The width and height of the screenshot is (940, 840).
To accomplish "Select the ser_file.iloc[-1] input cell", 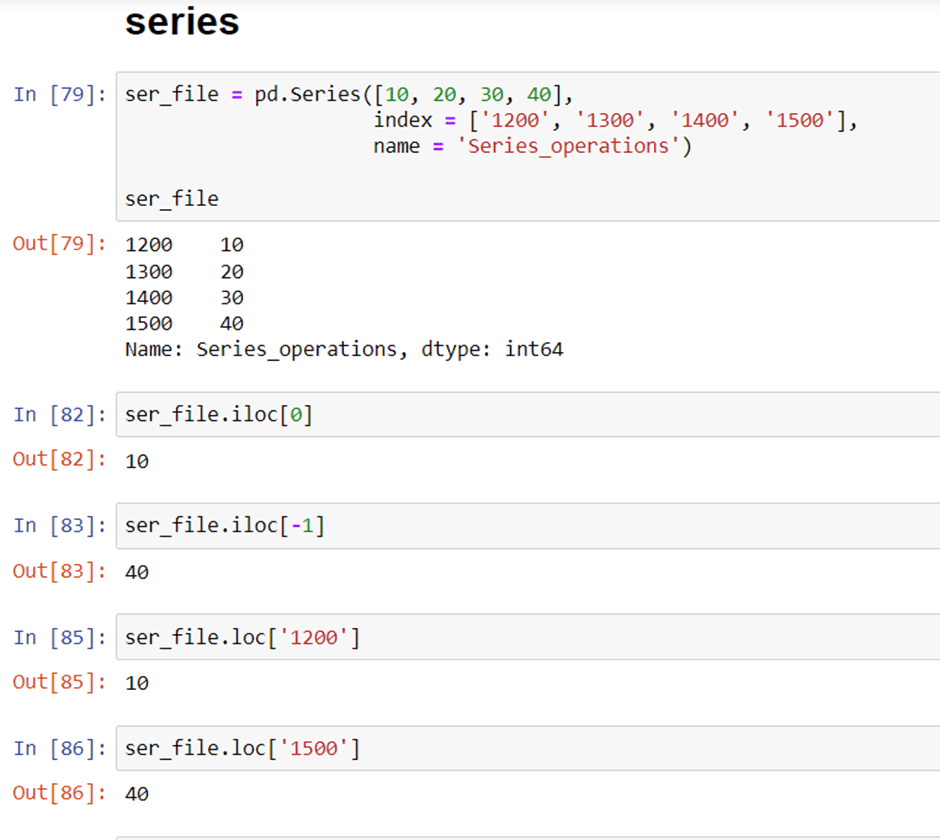I will [x=528, y=526].
